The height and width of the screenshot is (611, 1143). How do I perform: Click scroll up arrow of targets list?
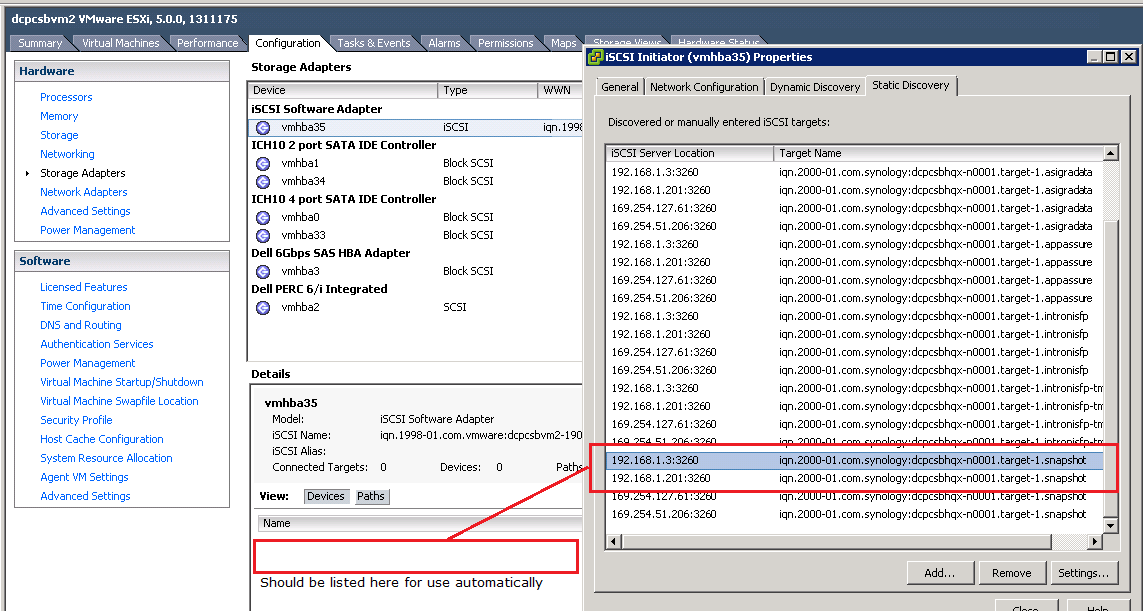(1110, 153)
